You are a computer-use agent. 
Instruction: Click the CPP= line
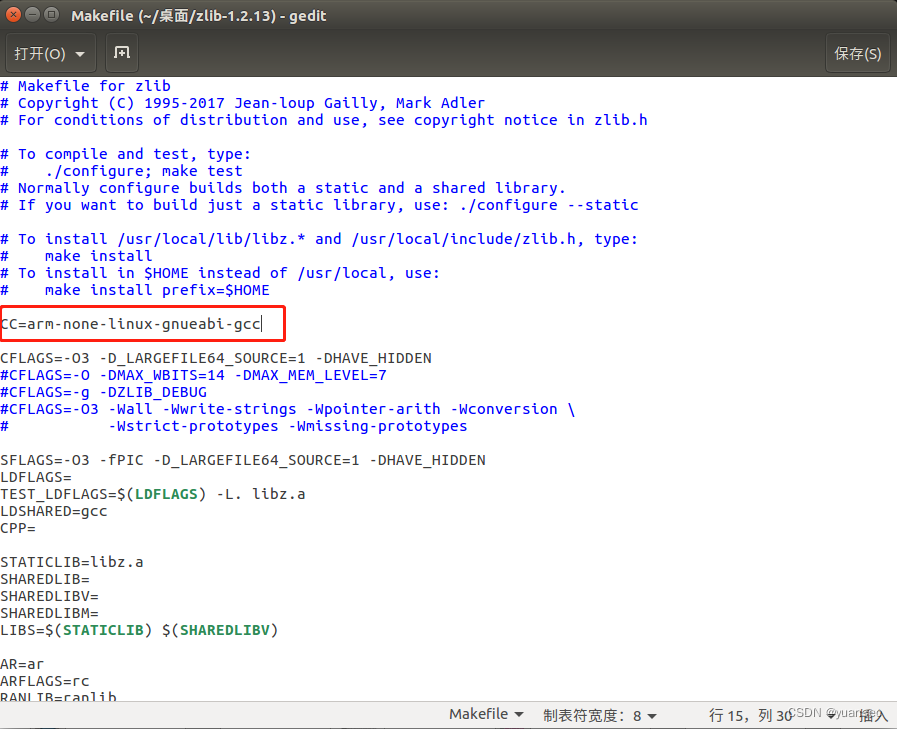pyautogui.click(x=18, y=528)
